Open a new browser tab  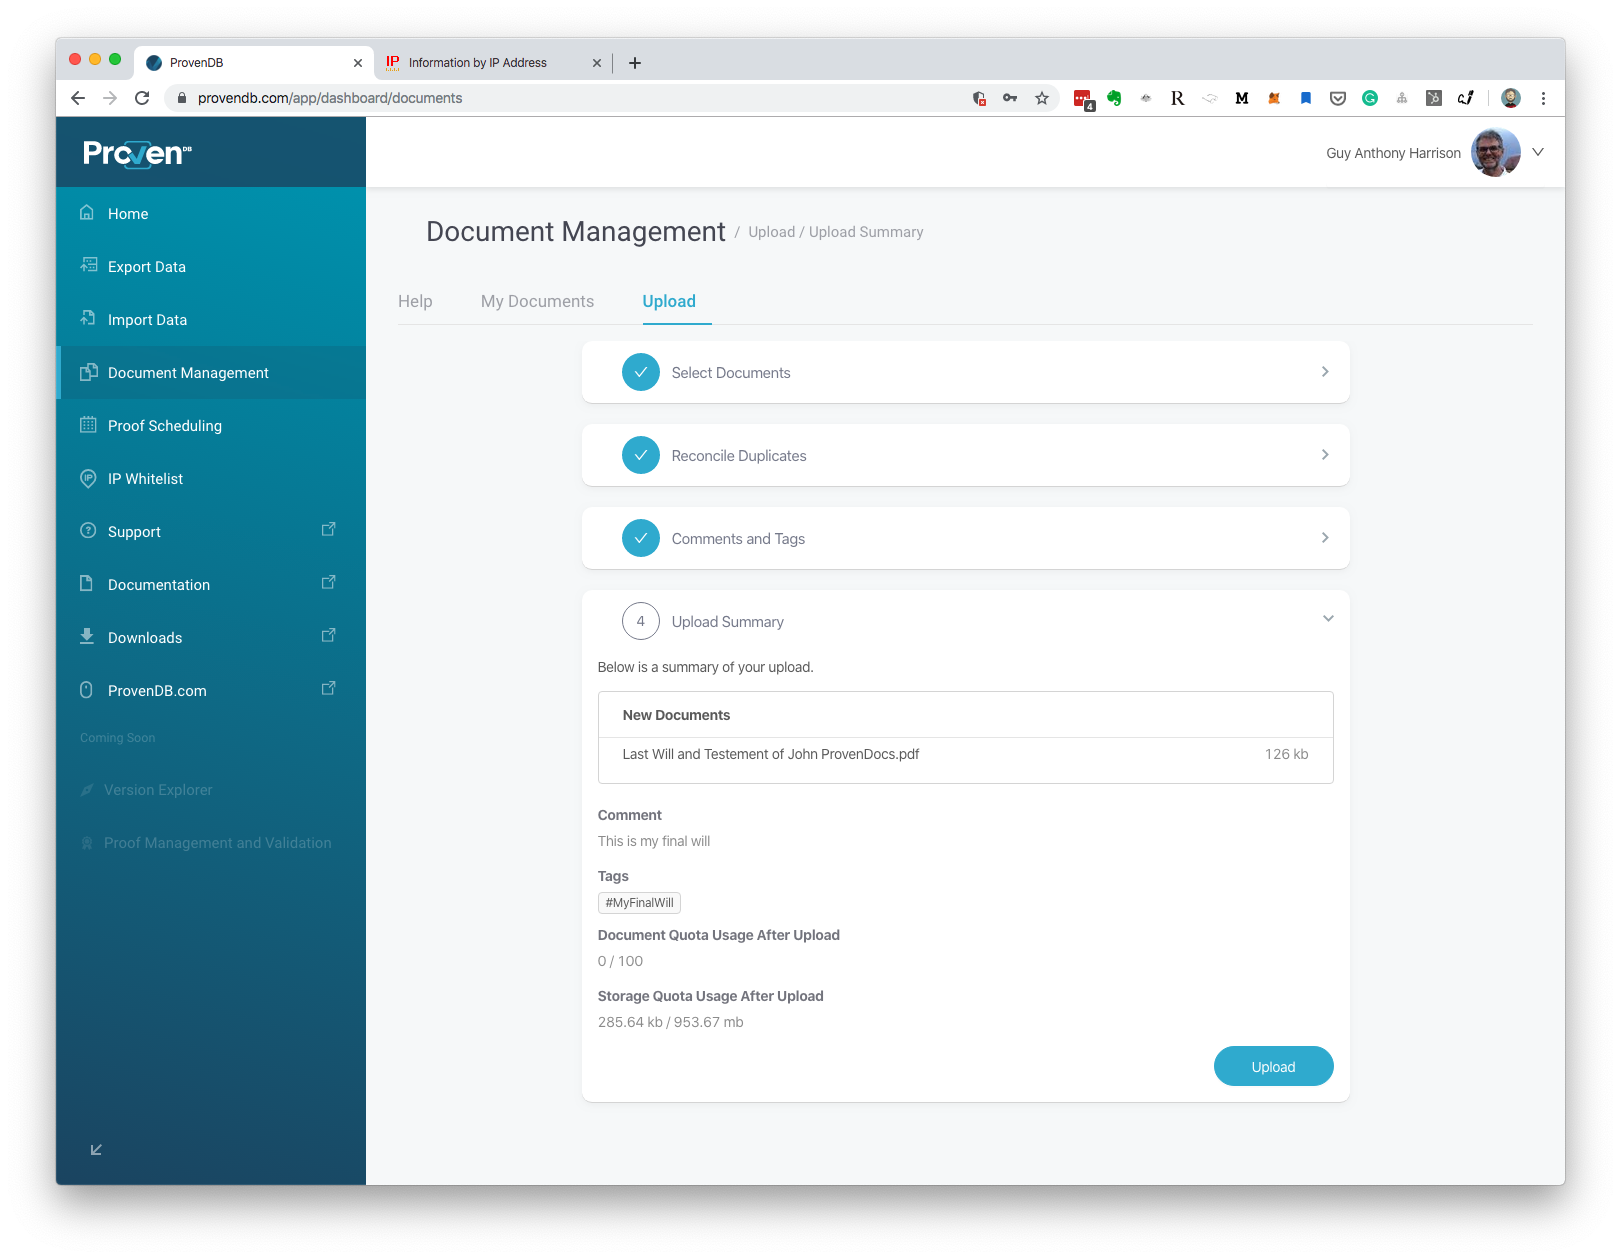pyautogui.click(x=635, y=63)
